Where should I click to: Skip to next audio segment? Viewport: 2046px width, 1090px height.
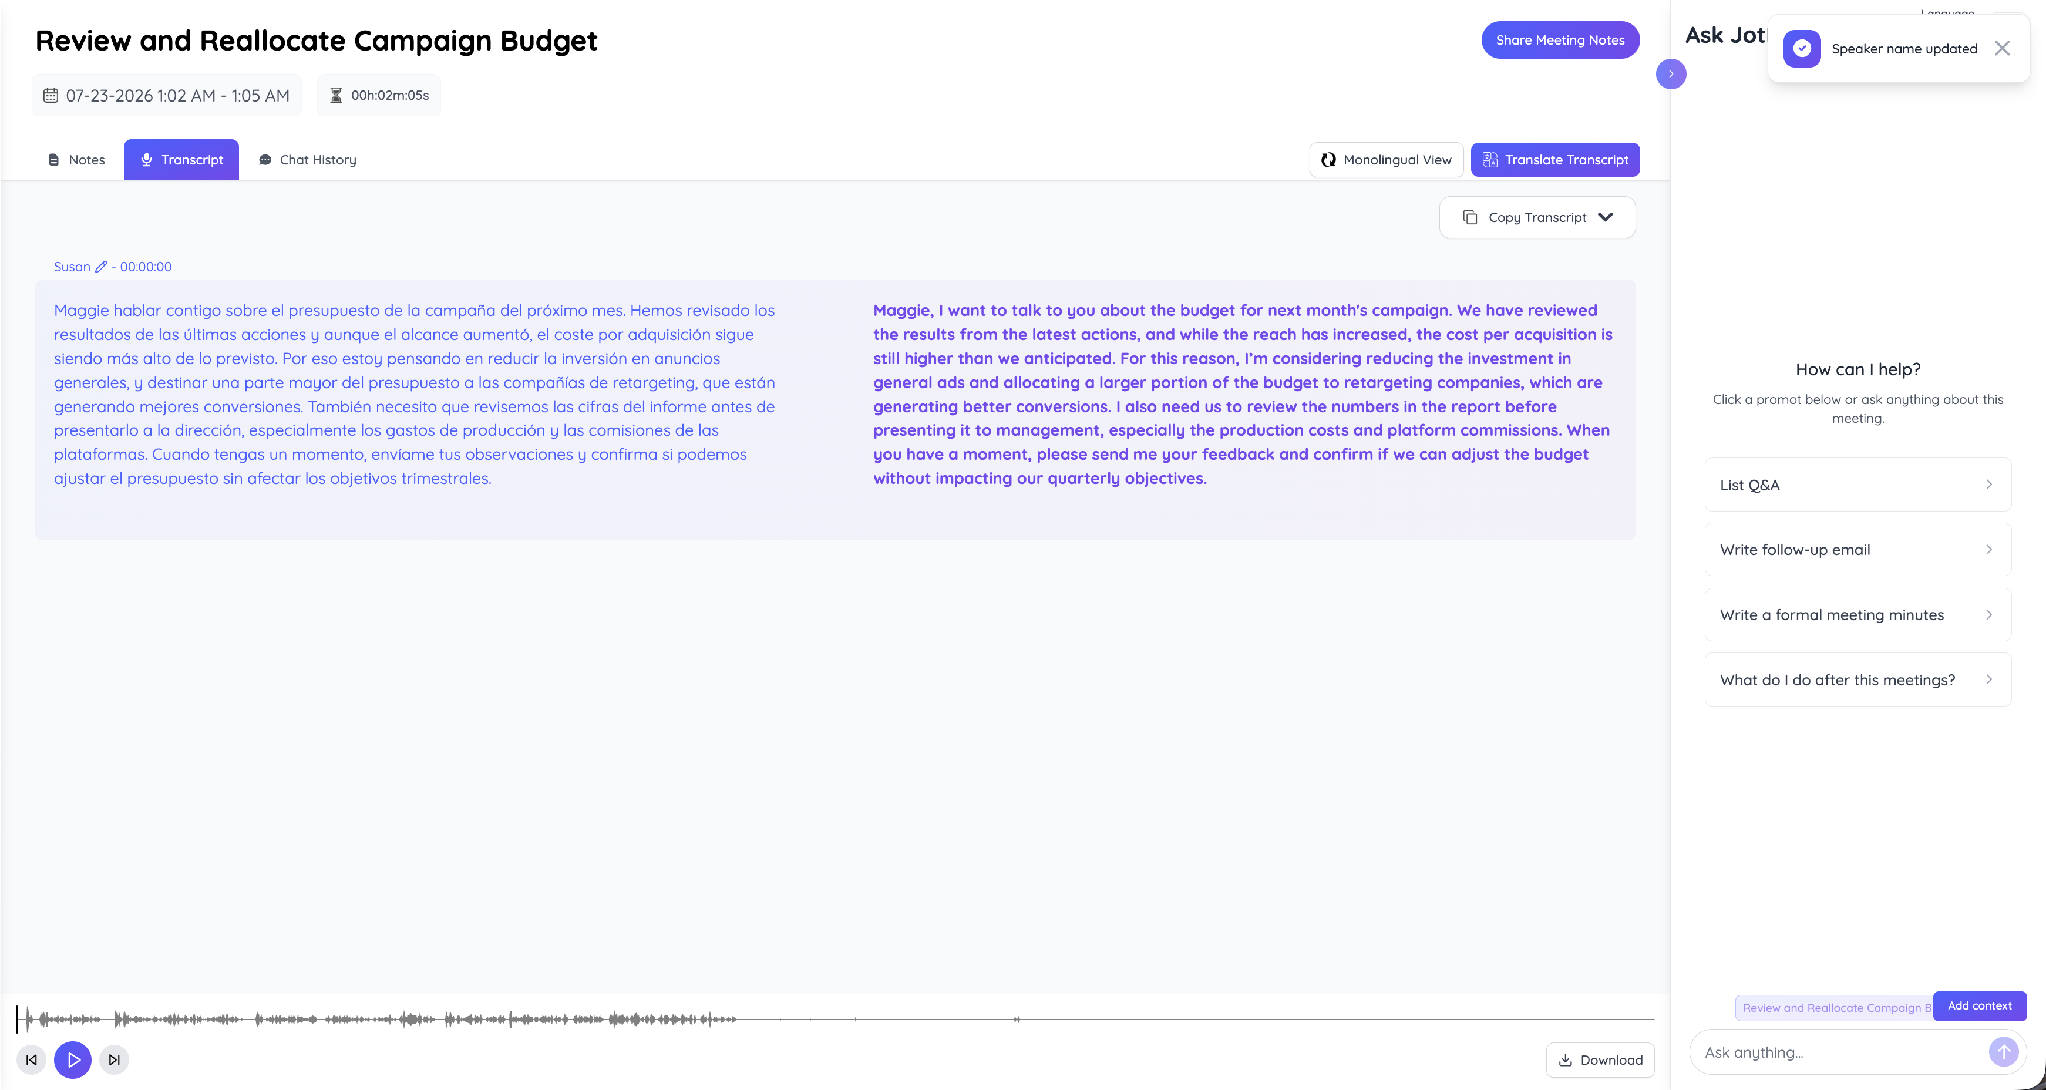(x=115, y=1060)
